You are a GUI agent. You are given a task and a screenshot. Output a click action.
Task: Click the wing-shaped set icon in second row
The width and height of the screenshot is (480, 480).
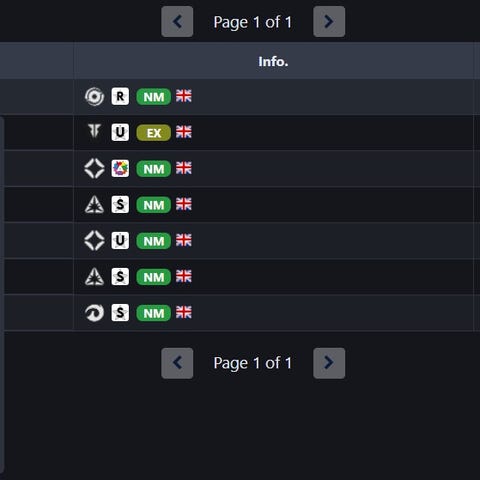click(x=94, y=131)
